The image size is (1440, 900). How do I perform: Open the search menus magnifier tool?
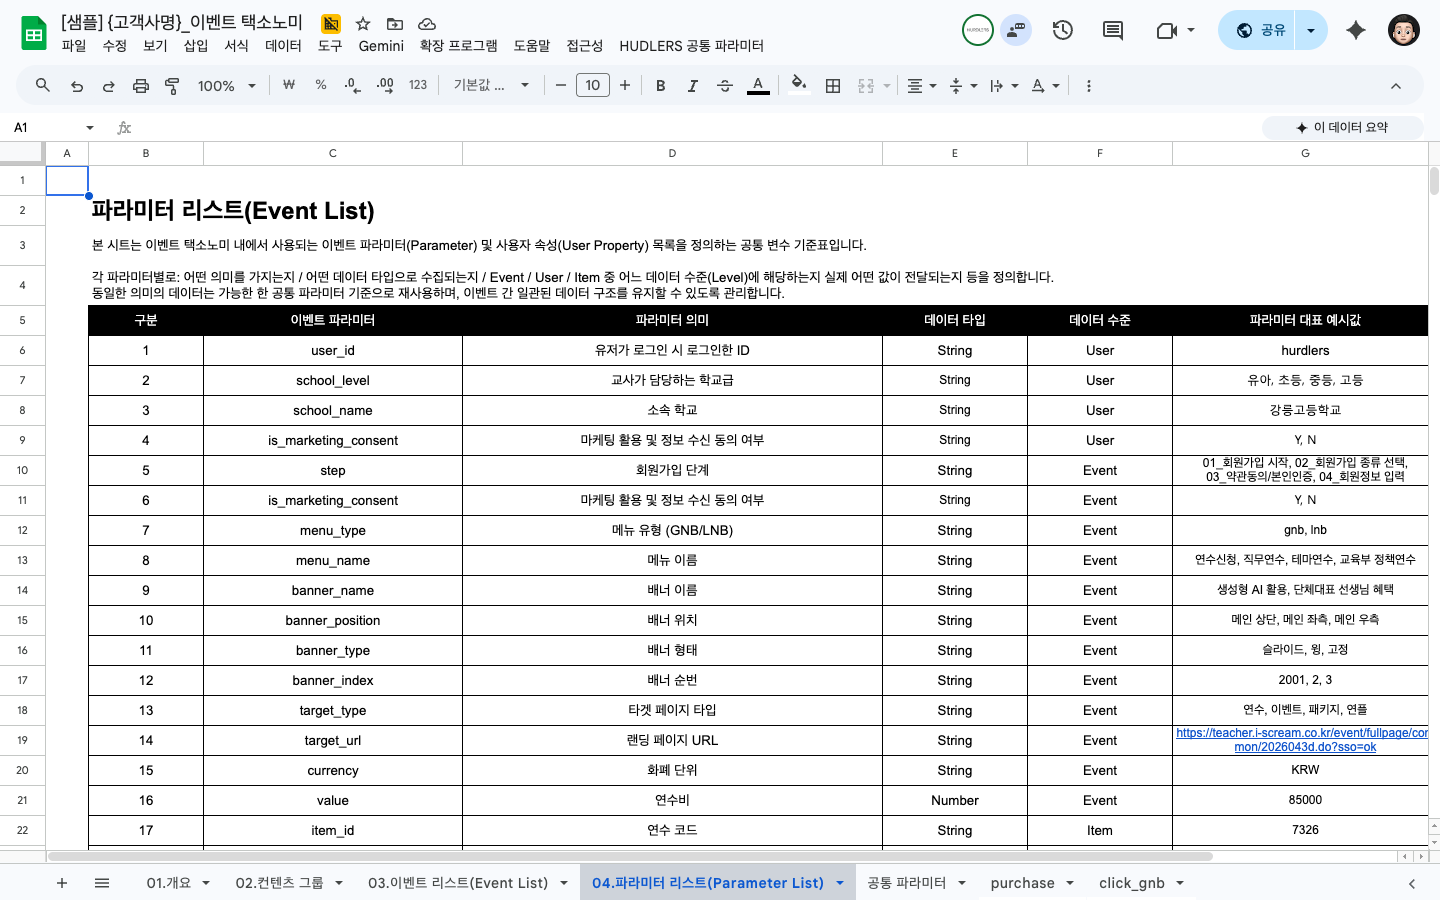pyautogui.click(x=43, y=86)
